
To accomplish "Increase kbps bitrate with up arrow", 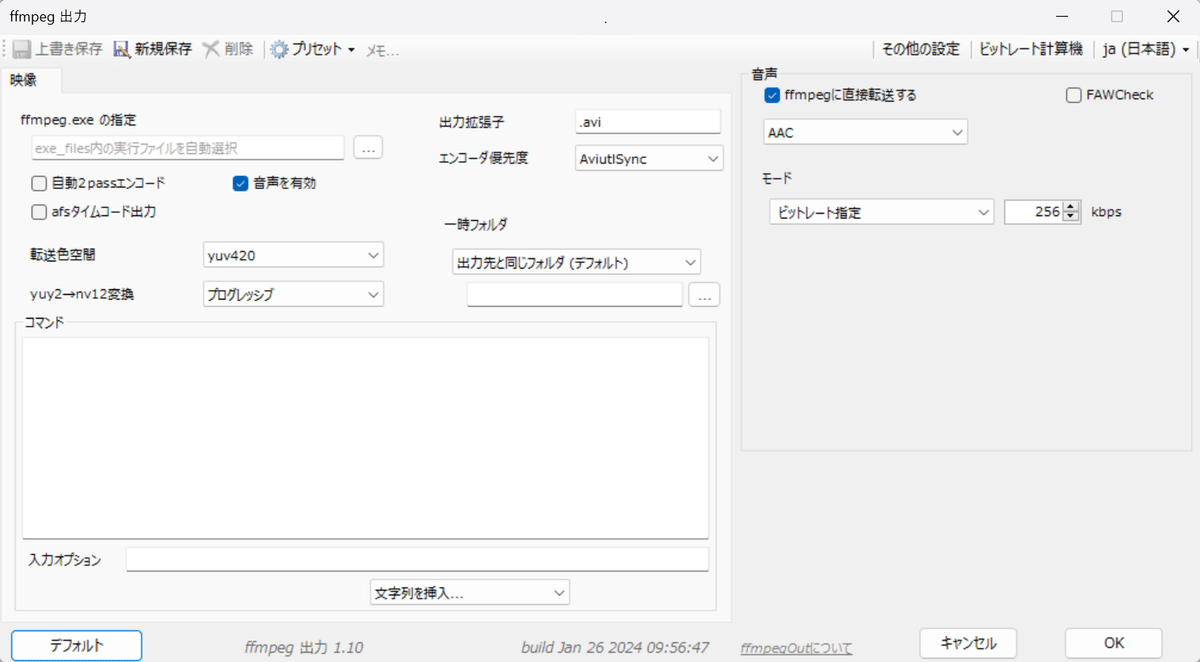I will [x=1072, y=207].
